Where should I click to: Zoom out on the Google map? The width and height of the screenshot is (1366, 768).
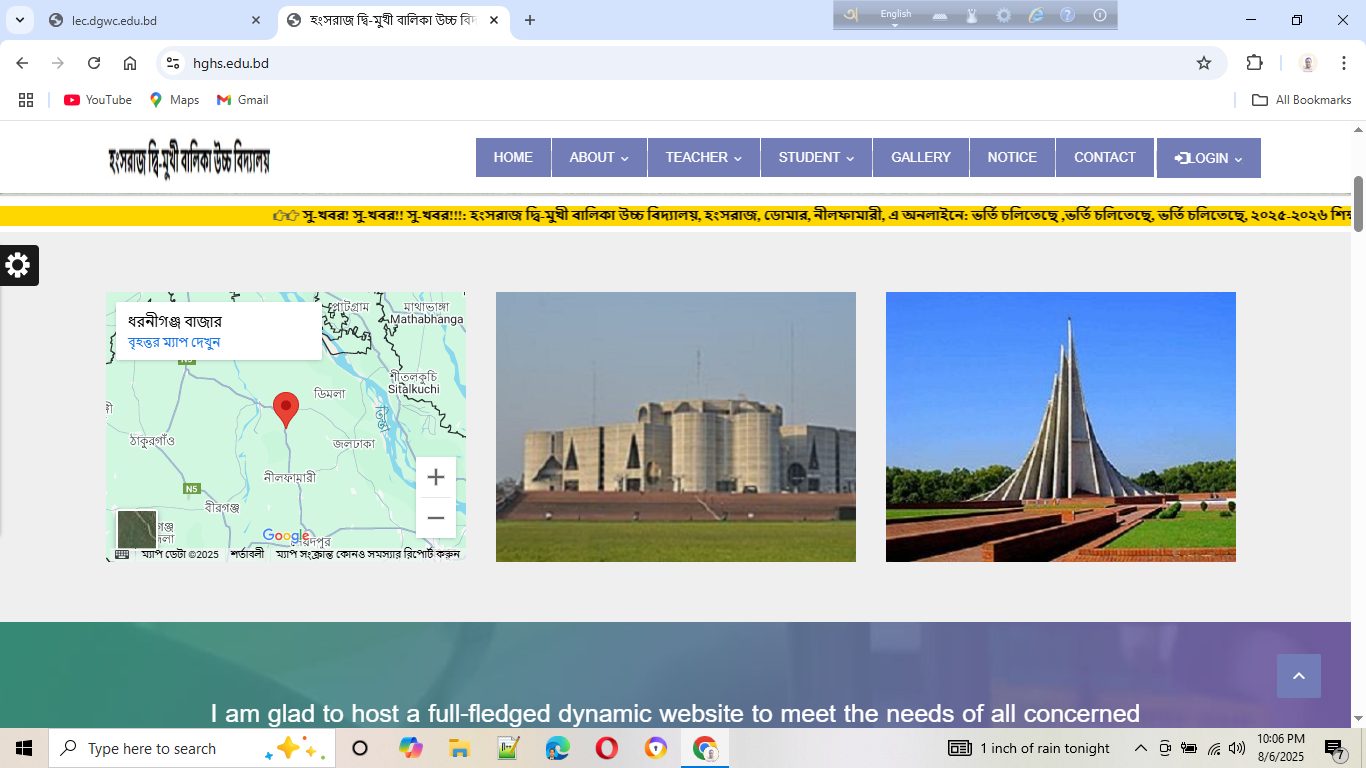pyautogui.click(x=435, y=518)
